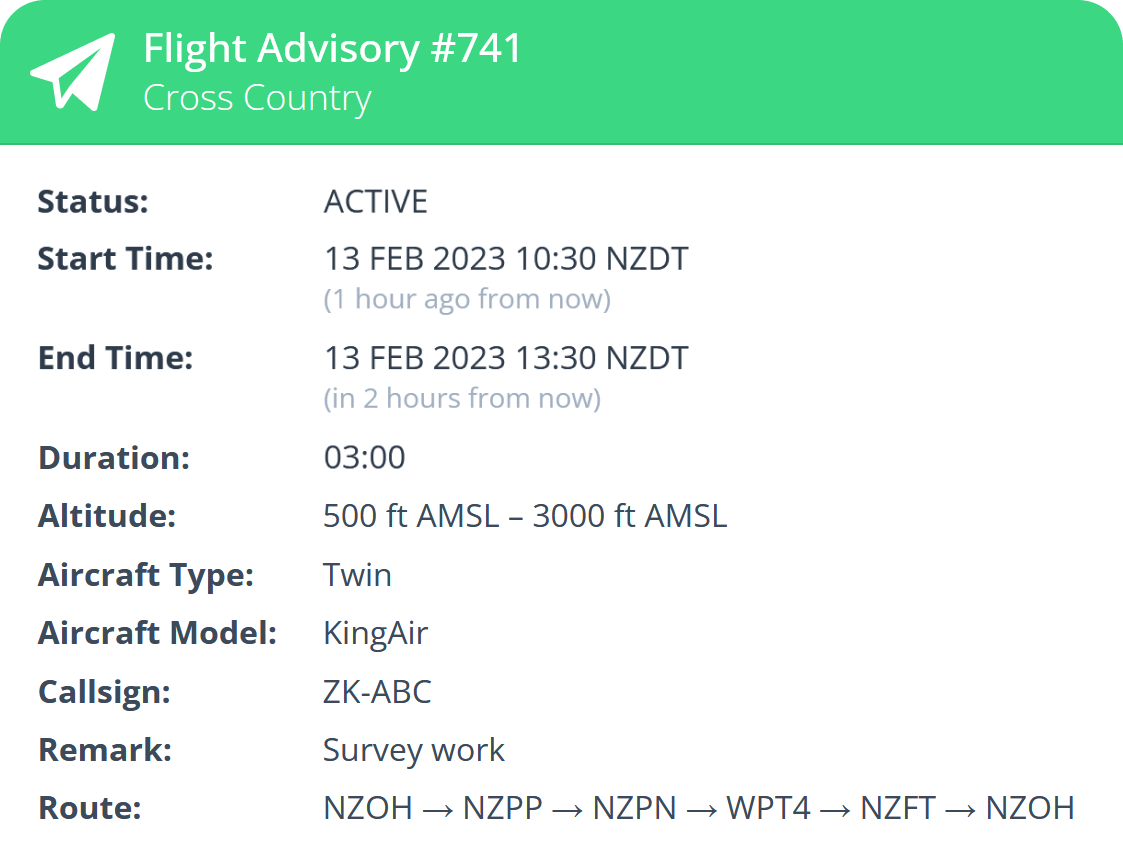Viewport: 1123px width, 867px height.
Task: Click the aircraft model KingAir
Action: [375, 634]
